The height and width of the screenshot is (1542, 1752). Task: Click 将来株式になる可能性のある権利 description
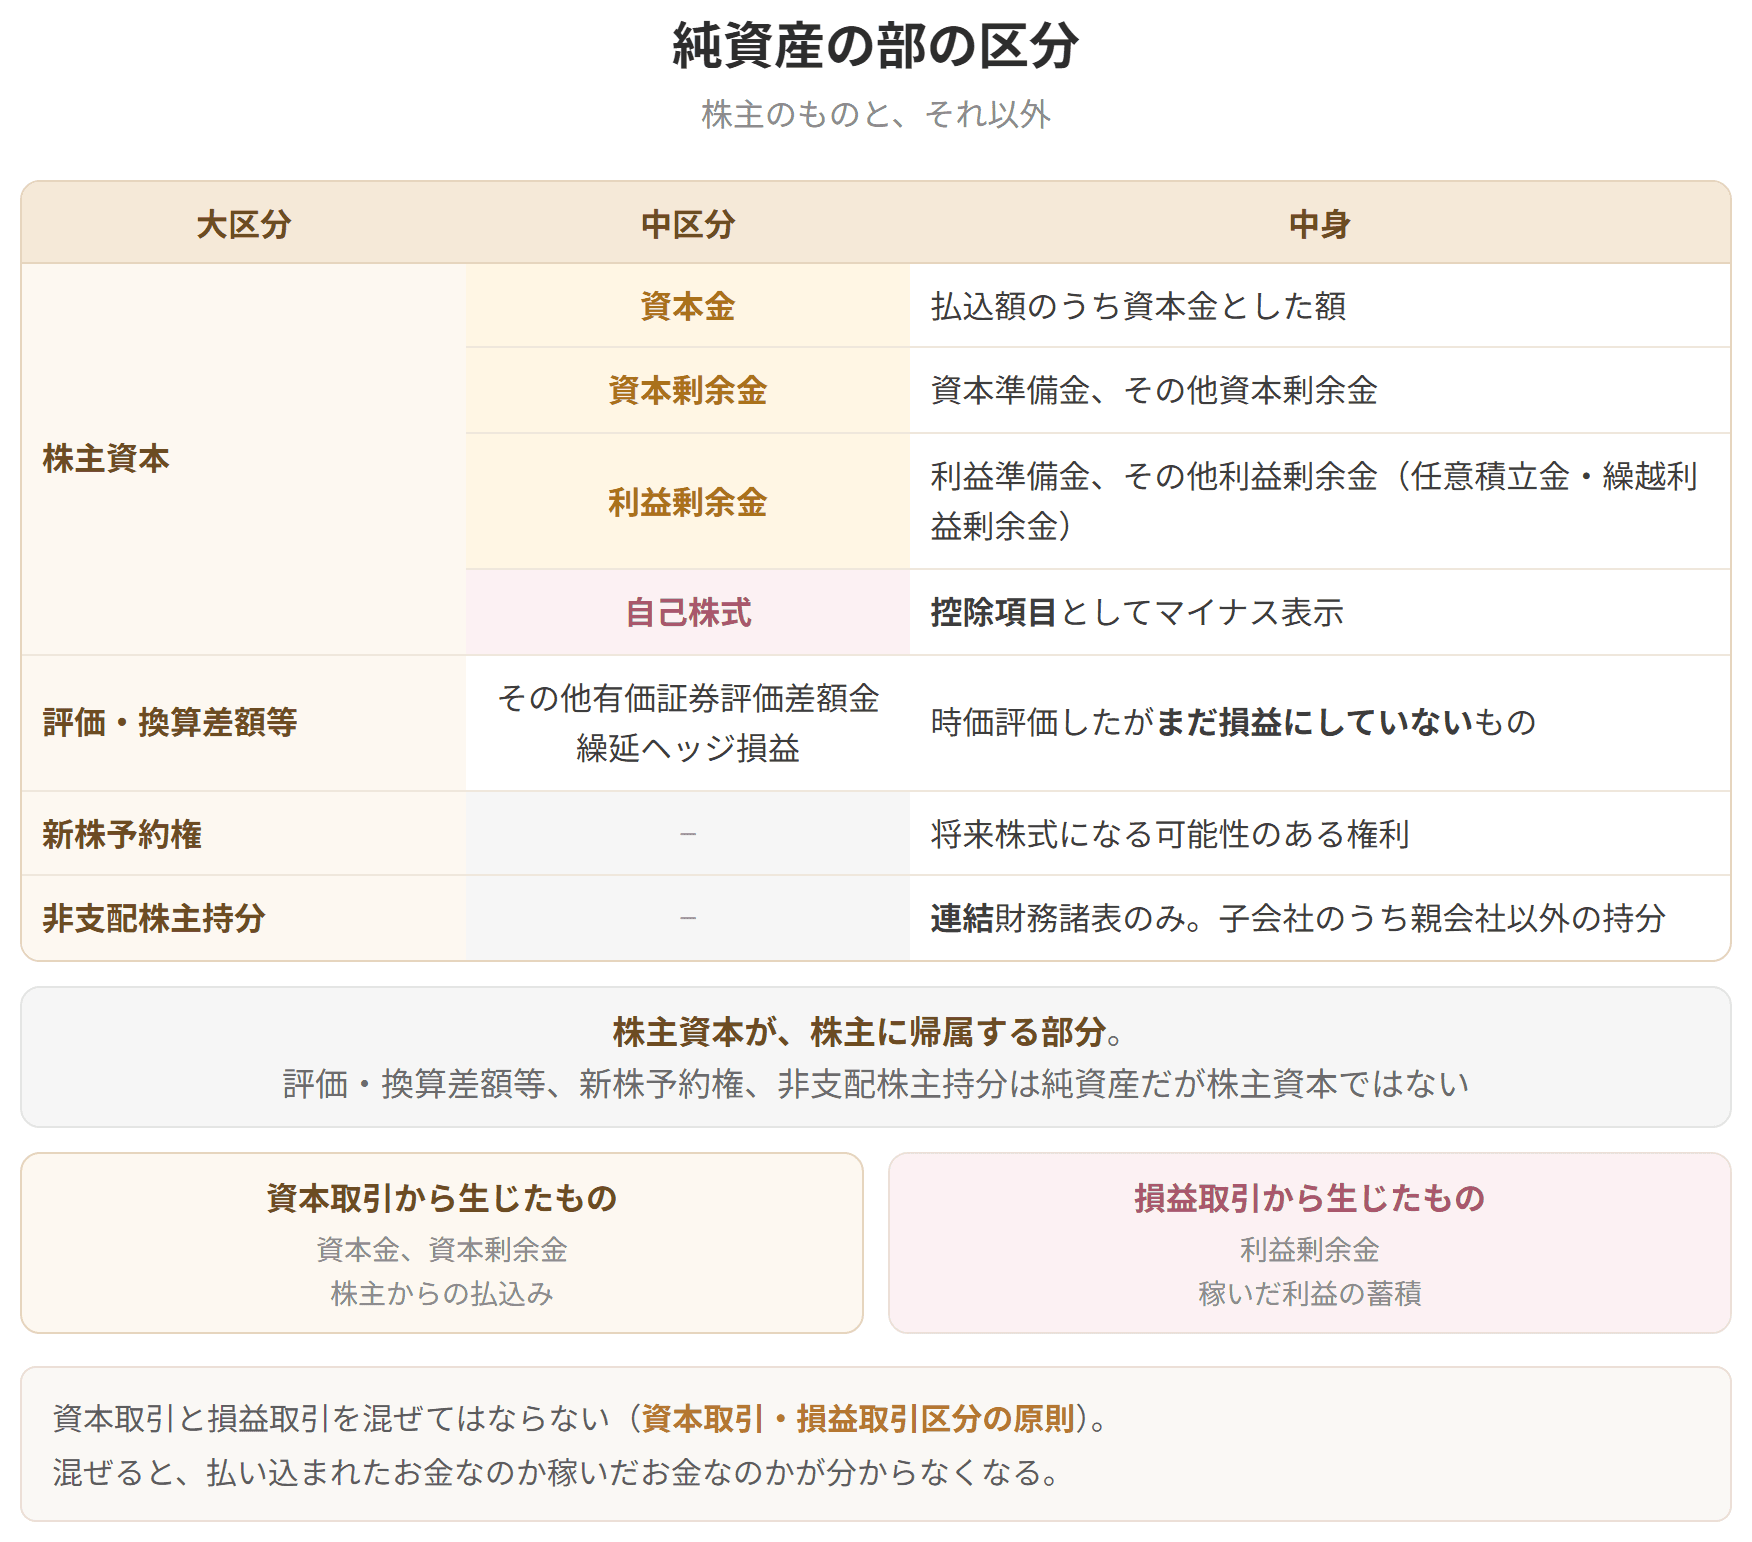1170,834
